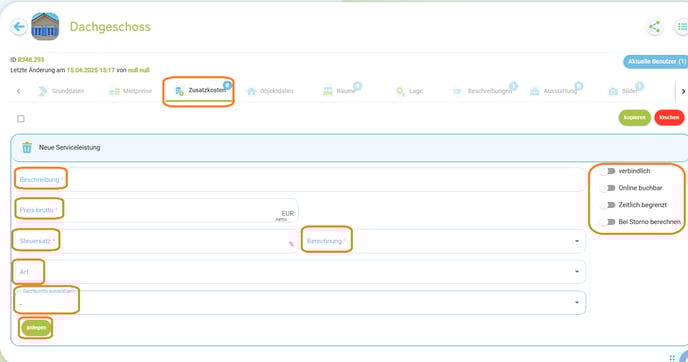Toggle the verbindlich switch
The width and height of the screenshot is (688, 362).
[x=608, y=171]
